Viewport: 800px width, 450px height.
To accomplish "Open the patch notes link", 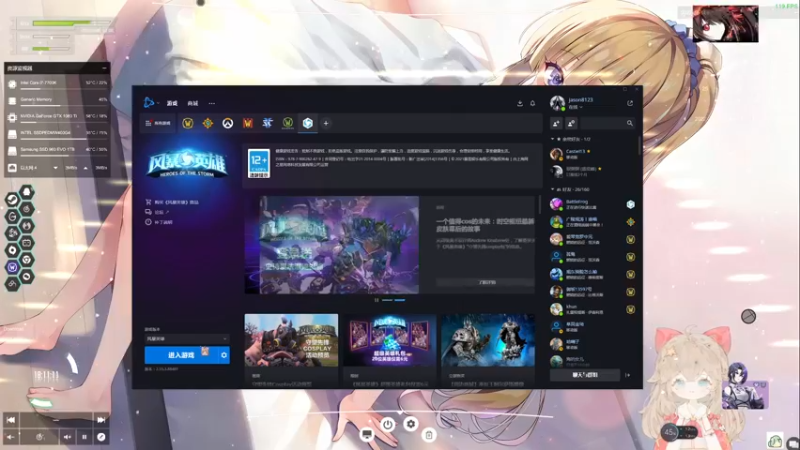I will click(x=159, y=222).
